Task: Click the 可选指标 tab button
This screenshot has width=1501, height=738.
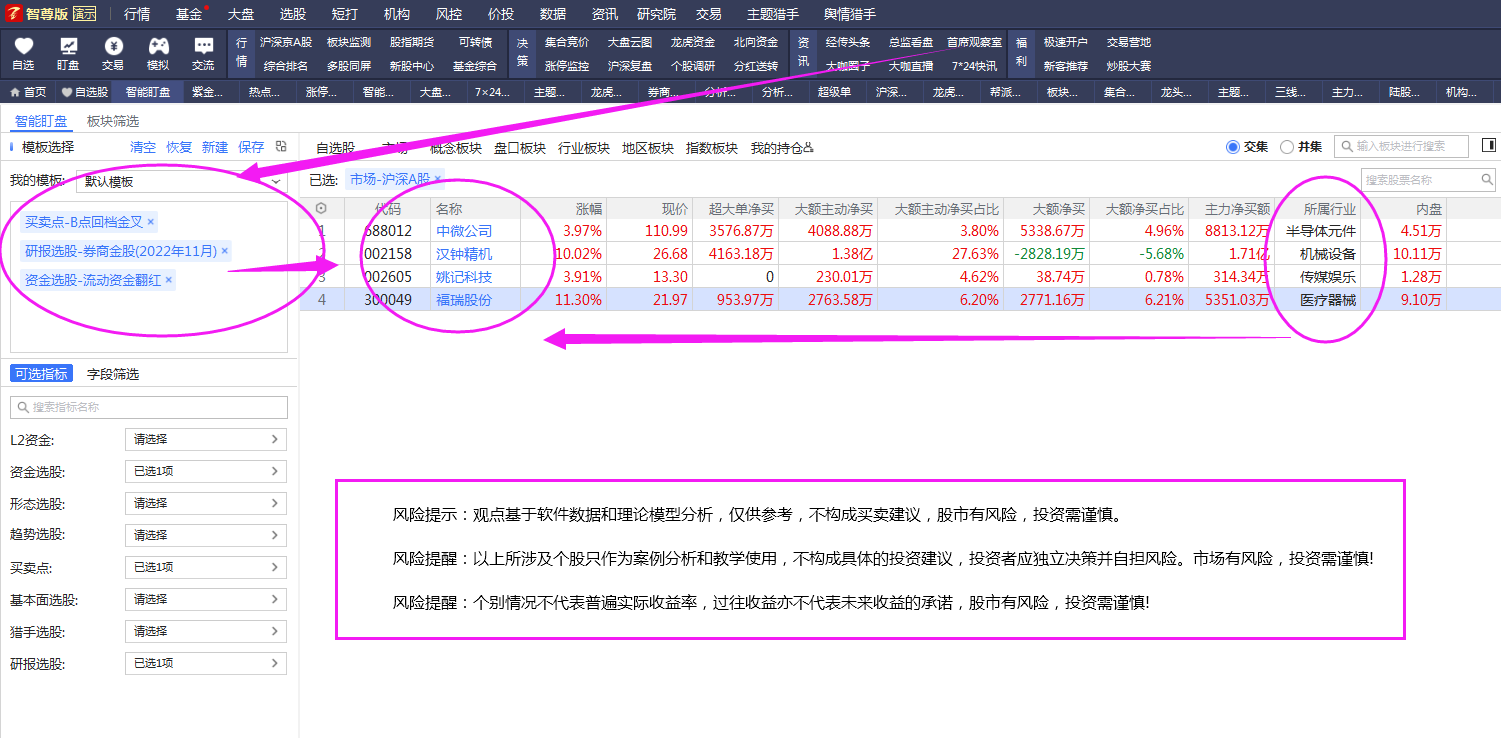Action: click(x=41, y=374)
